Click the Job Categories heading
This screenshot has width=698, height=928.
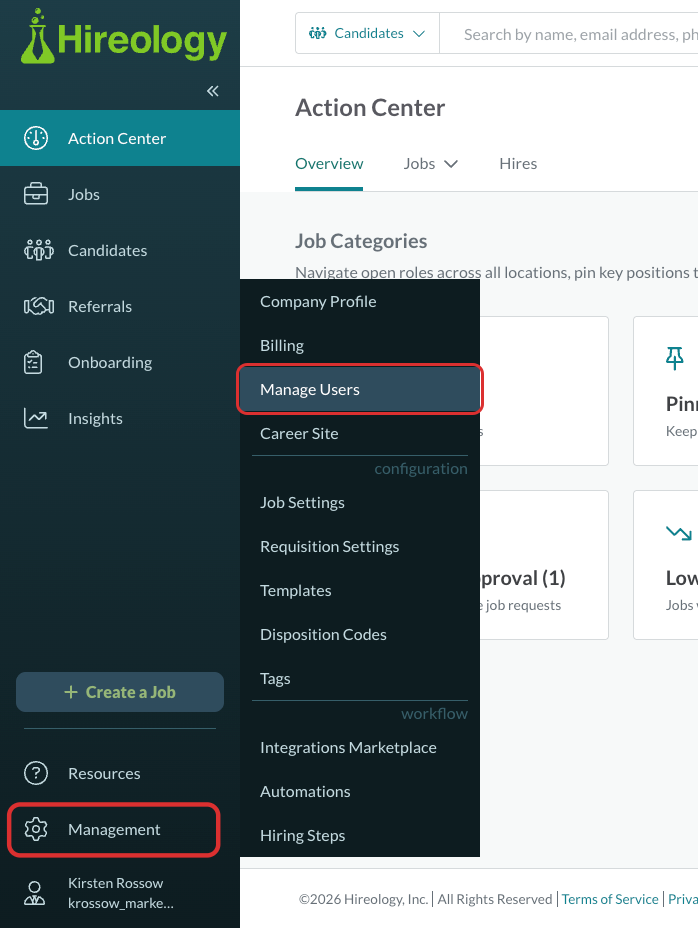361,241
